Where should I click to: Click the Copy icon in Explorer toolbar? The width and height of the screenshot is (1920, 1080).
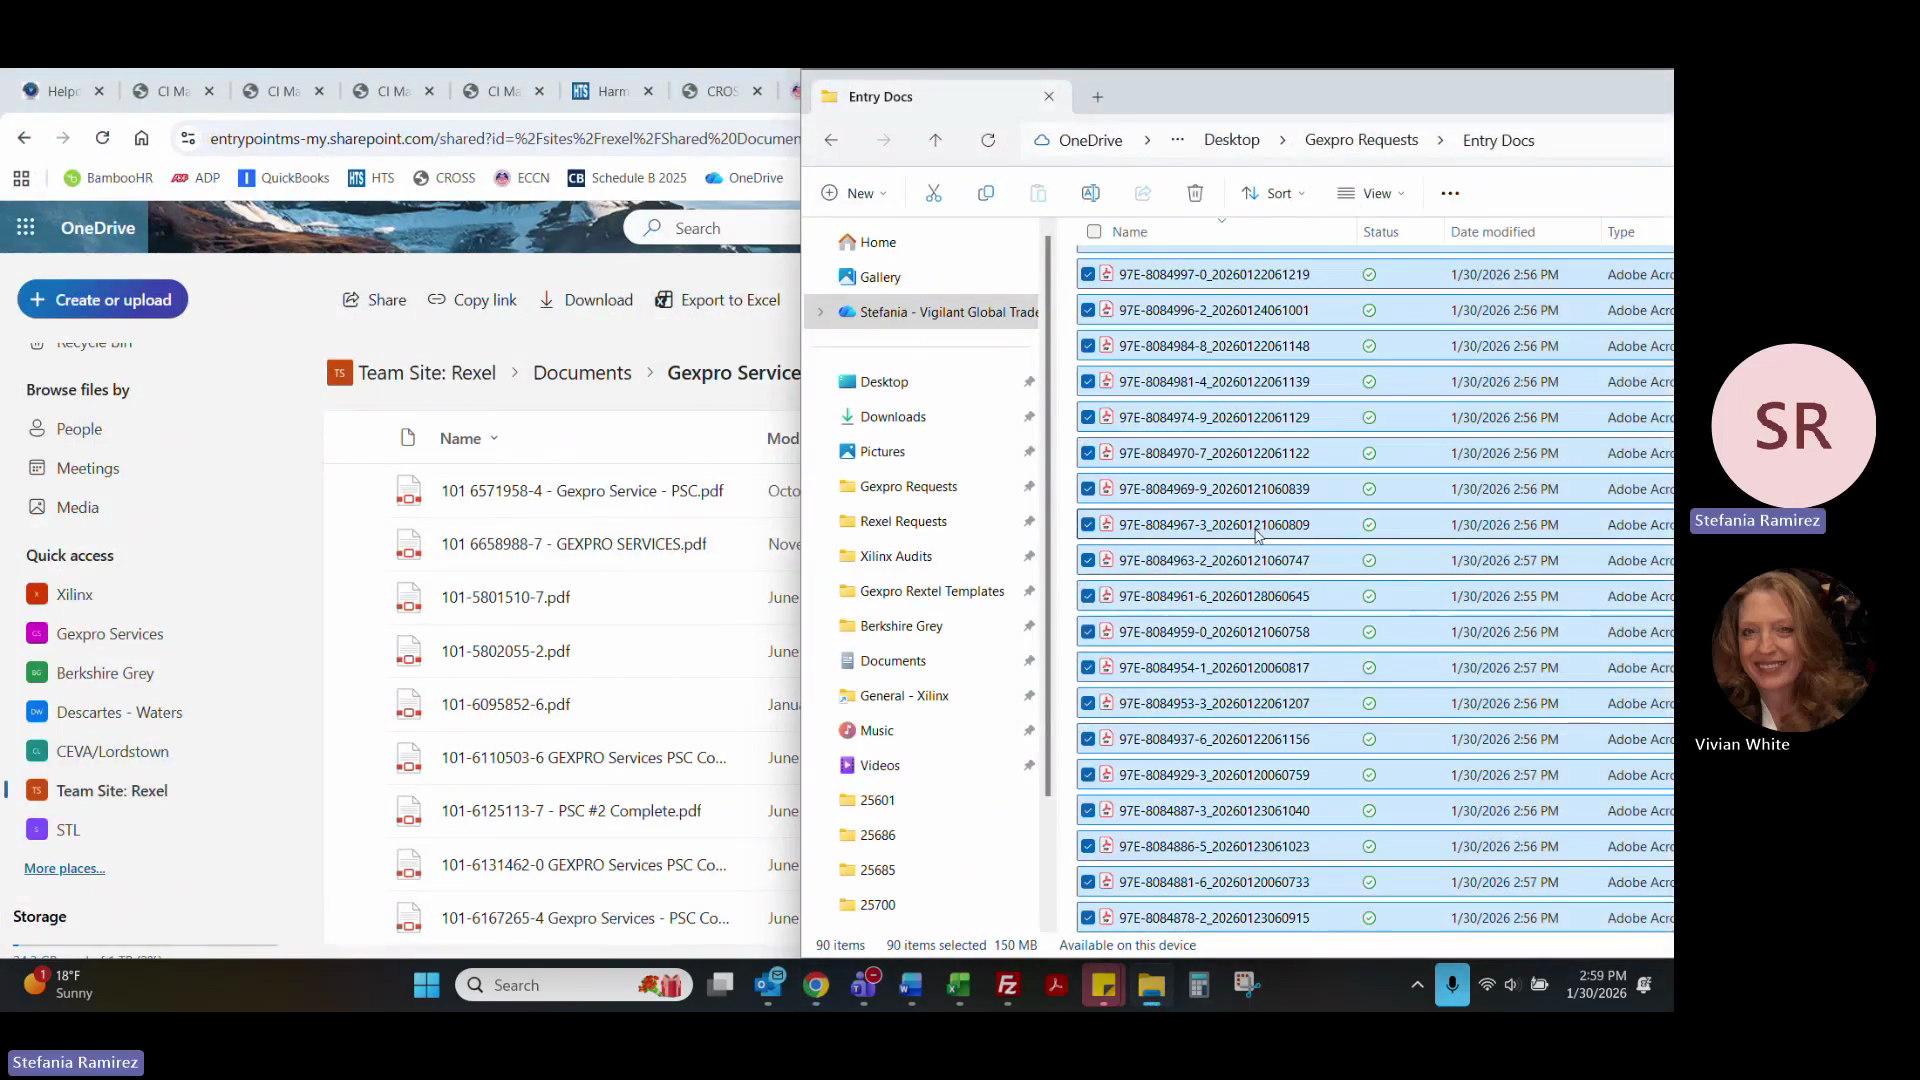point(985,193)
